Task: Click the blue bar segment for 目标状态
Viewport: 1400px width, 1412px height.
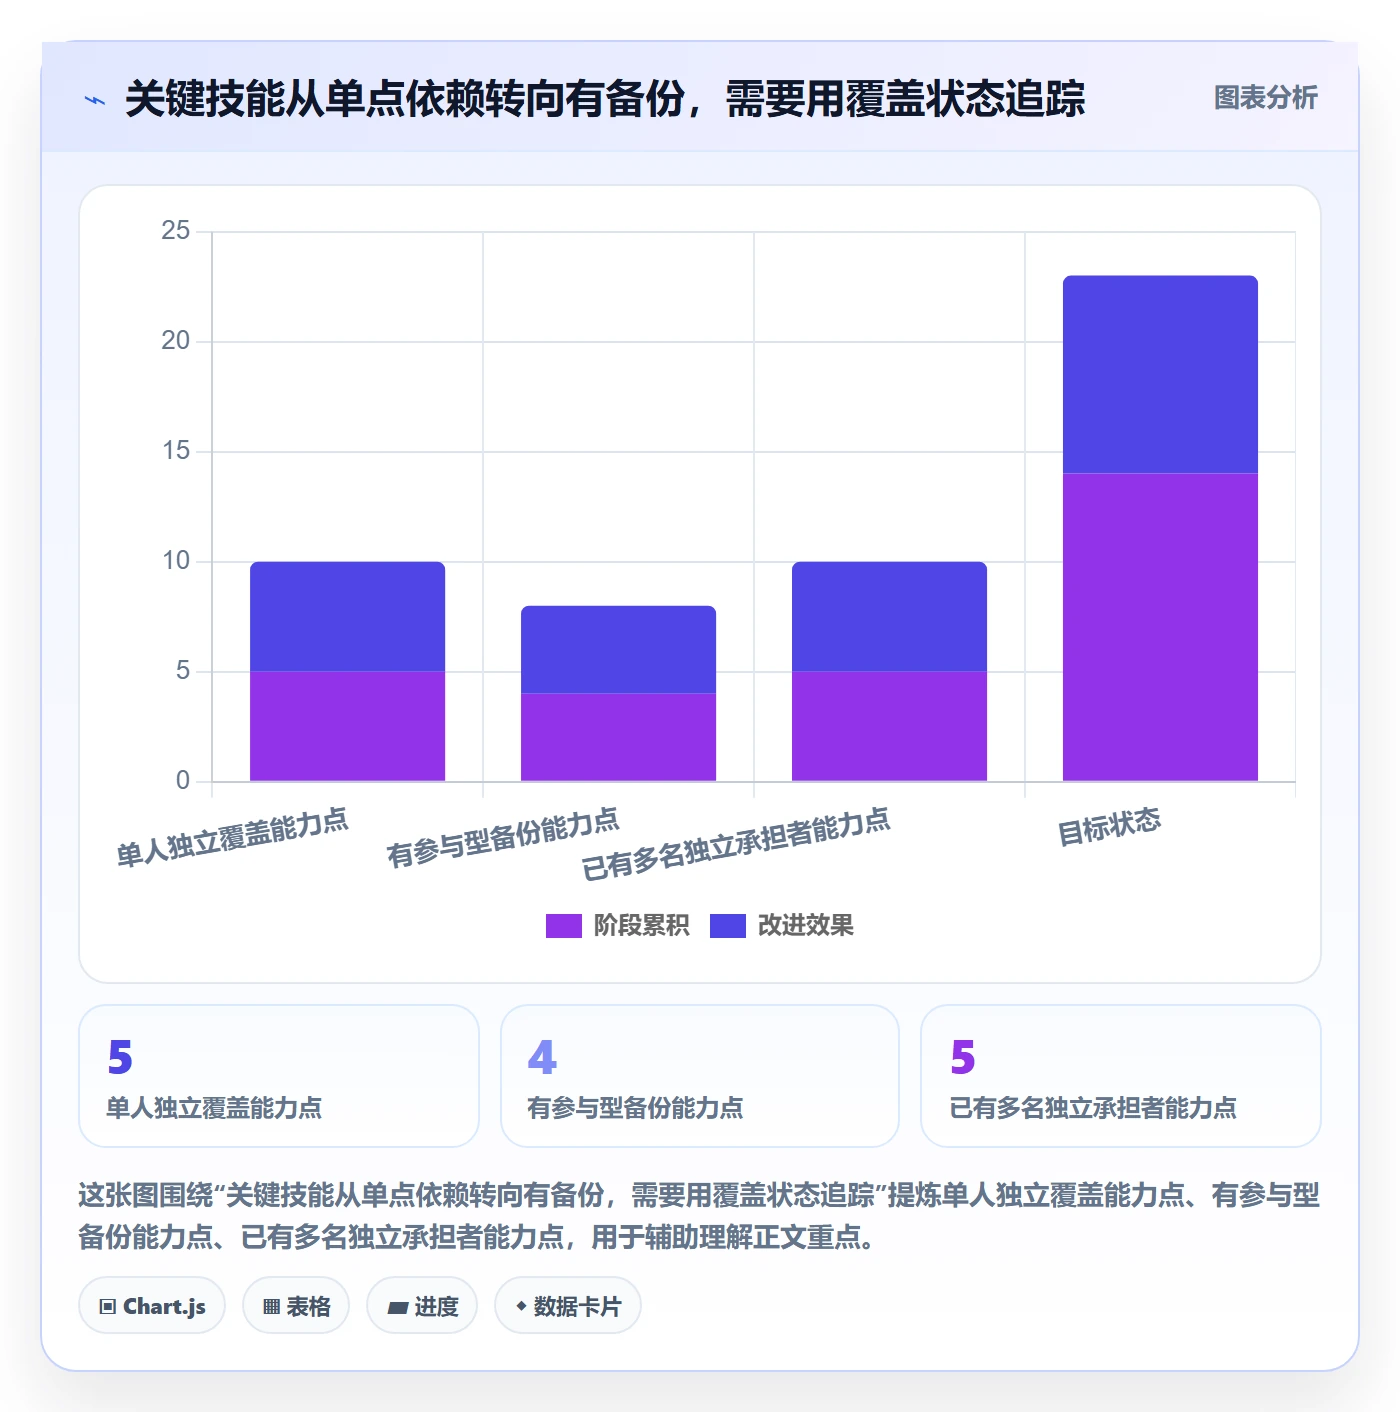Action: pyautogui.click(x=1160, y=375)
